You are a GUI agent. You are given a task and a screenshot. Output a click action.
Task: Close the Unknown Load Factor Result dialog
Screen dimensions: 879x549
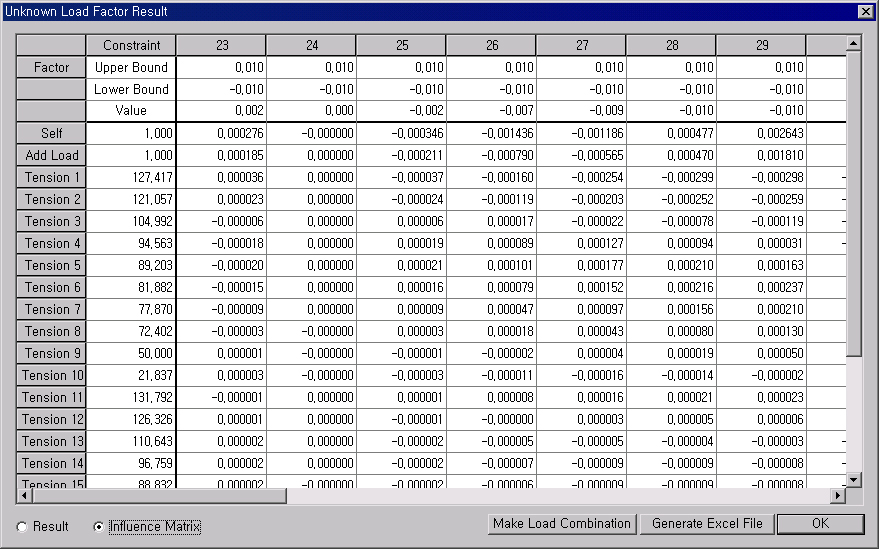click(865, 12)
